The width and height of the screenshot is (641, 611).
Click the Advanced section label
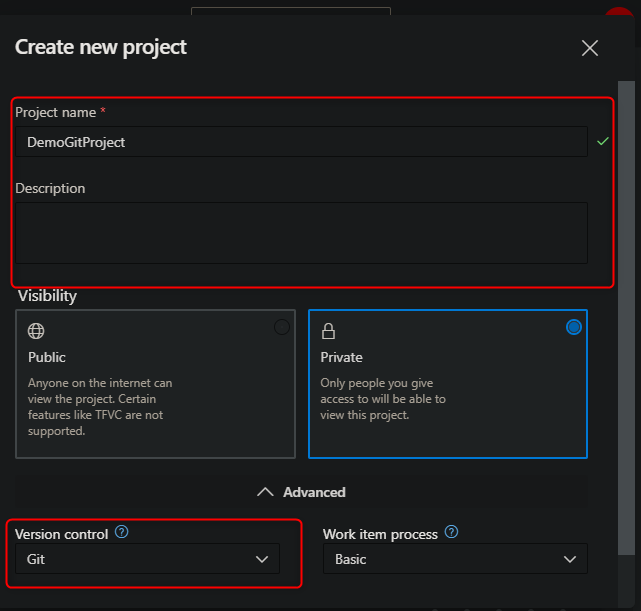click(x=314, y=492)
